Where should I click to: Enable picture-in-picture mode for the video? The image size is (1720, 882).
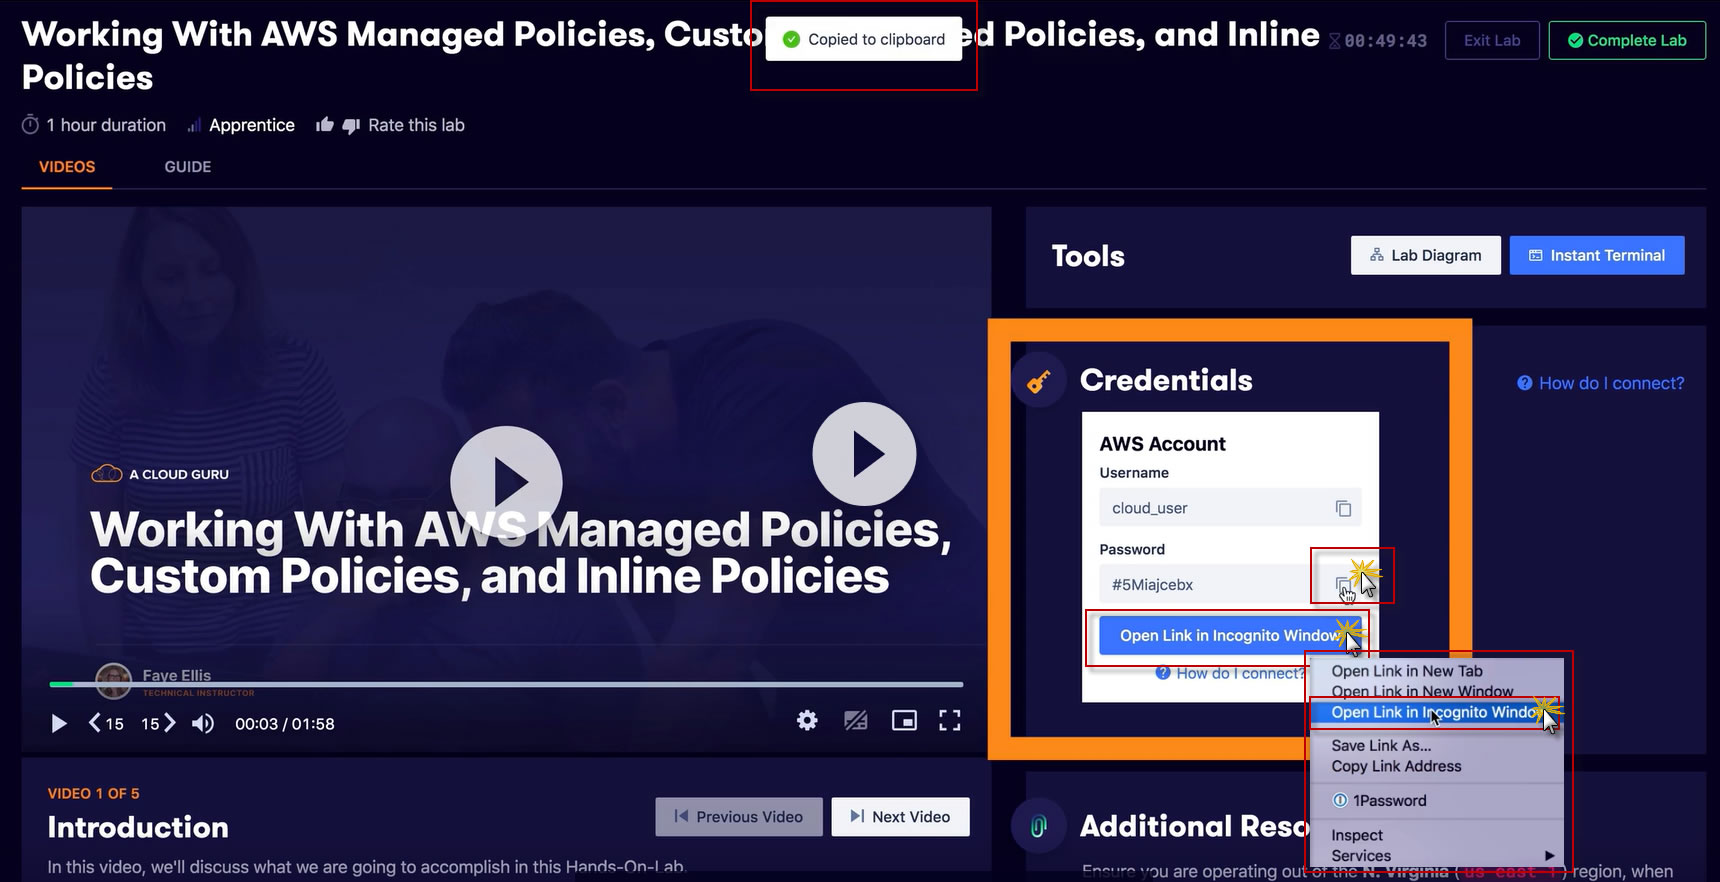click(x=904, y=721)
